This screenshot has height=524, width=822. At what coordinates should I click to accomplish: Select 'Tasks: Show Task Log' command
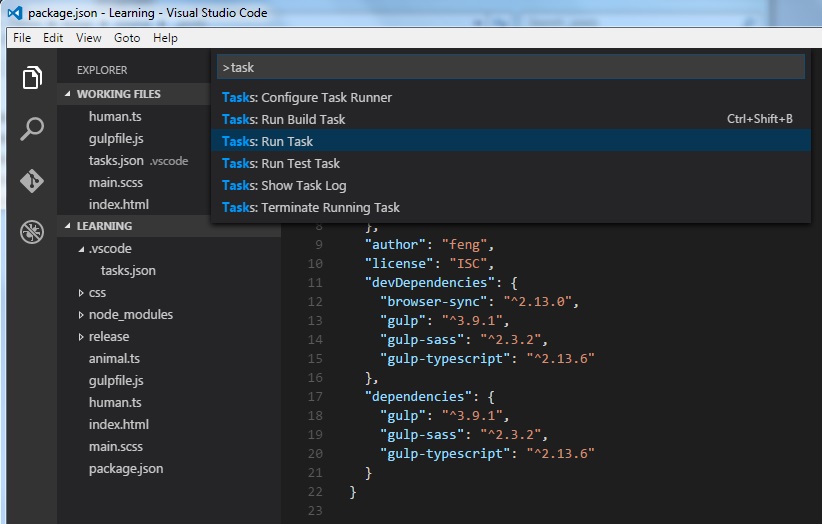[x=511, y=185]
